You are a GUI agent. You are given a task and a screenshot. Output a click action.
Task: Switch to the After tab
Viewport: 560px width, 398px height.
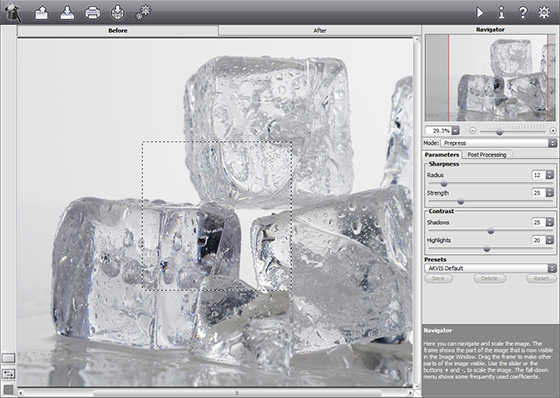coord(320,30)
